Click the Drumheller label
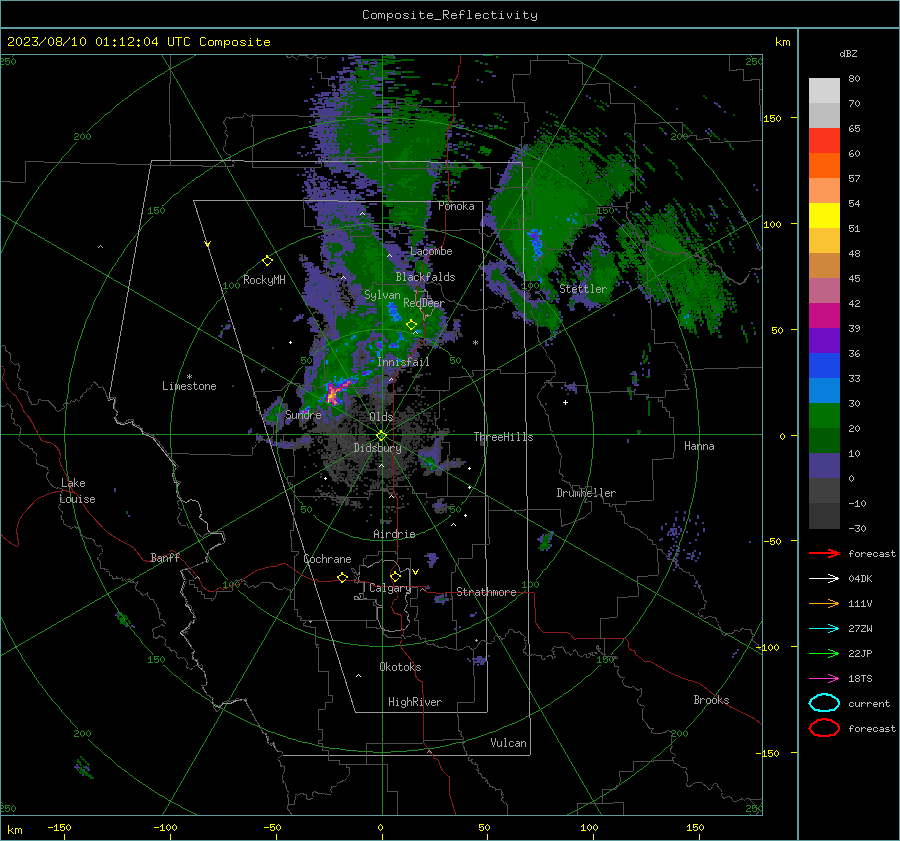Image resolution: width=900 pixels, height=841 pixels. pyautogui.click(x=586, y=493)
